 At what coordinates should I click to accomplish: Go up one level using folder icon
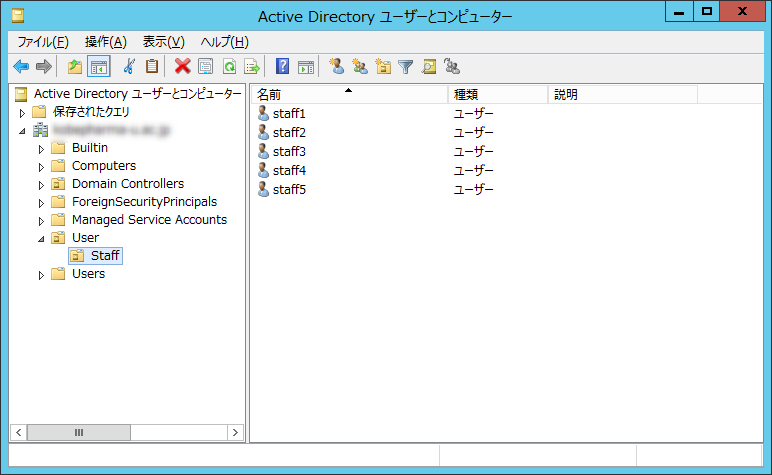[75, 66]
